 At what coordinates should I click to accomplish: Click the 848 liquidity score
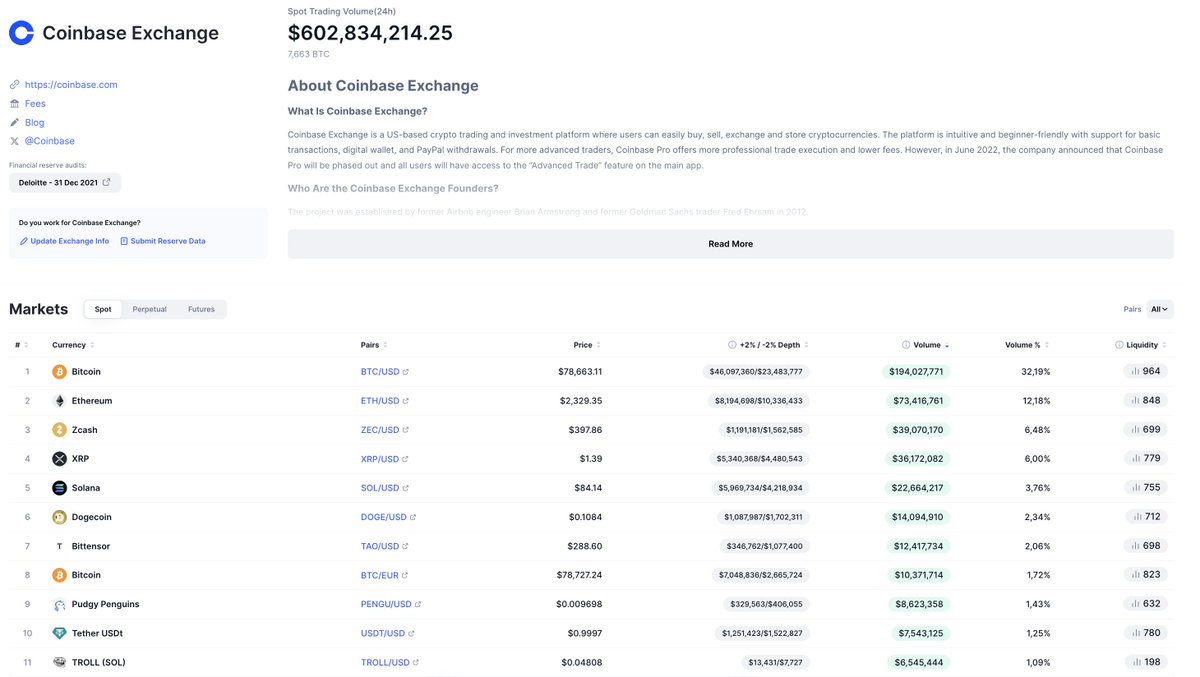1152,401
